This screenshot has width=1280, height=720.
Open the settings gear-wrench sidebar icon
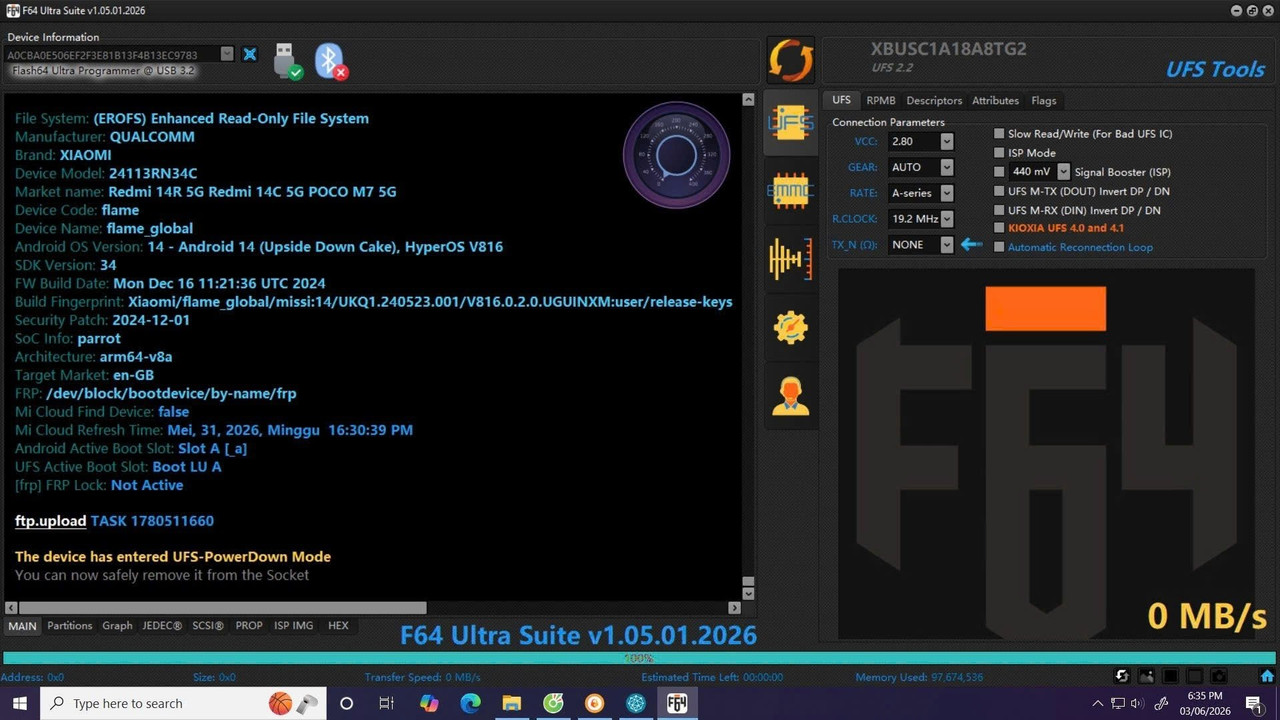click(790, 327)
